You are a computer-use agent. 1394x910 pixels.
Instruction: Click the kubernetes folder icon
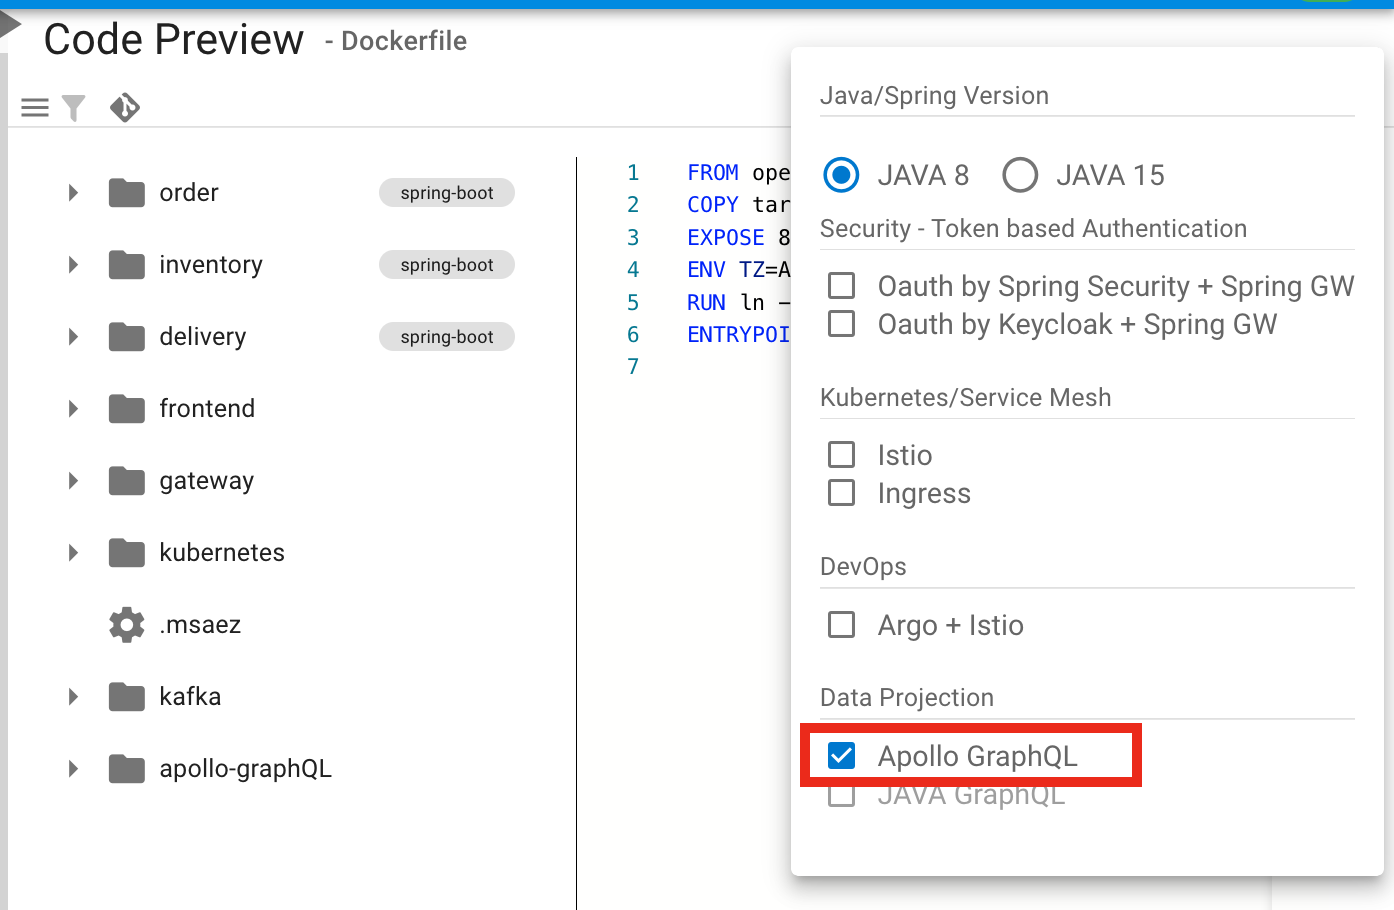tap(127, 552)
